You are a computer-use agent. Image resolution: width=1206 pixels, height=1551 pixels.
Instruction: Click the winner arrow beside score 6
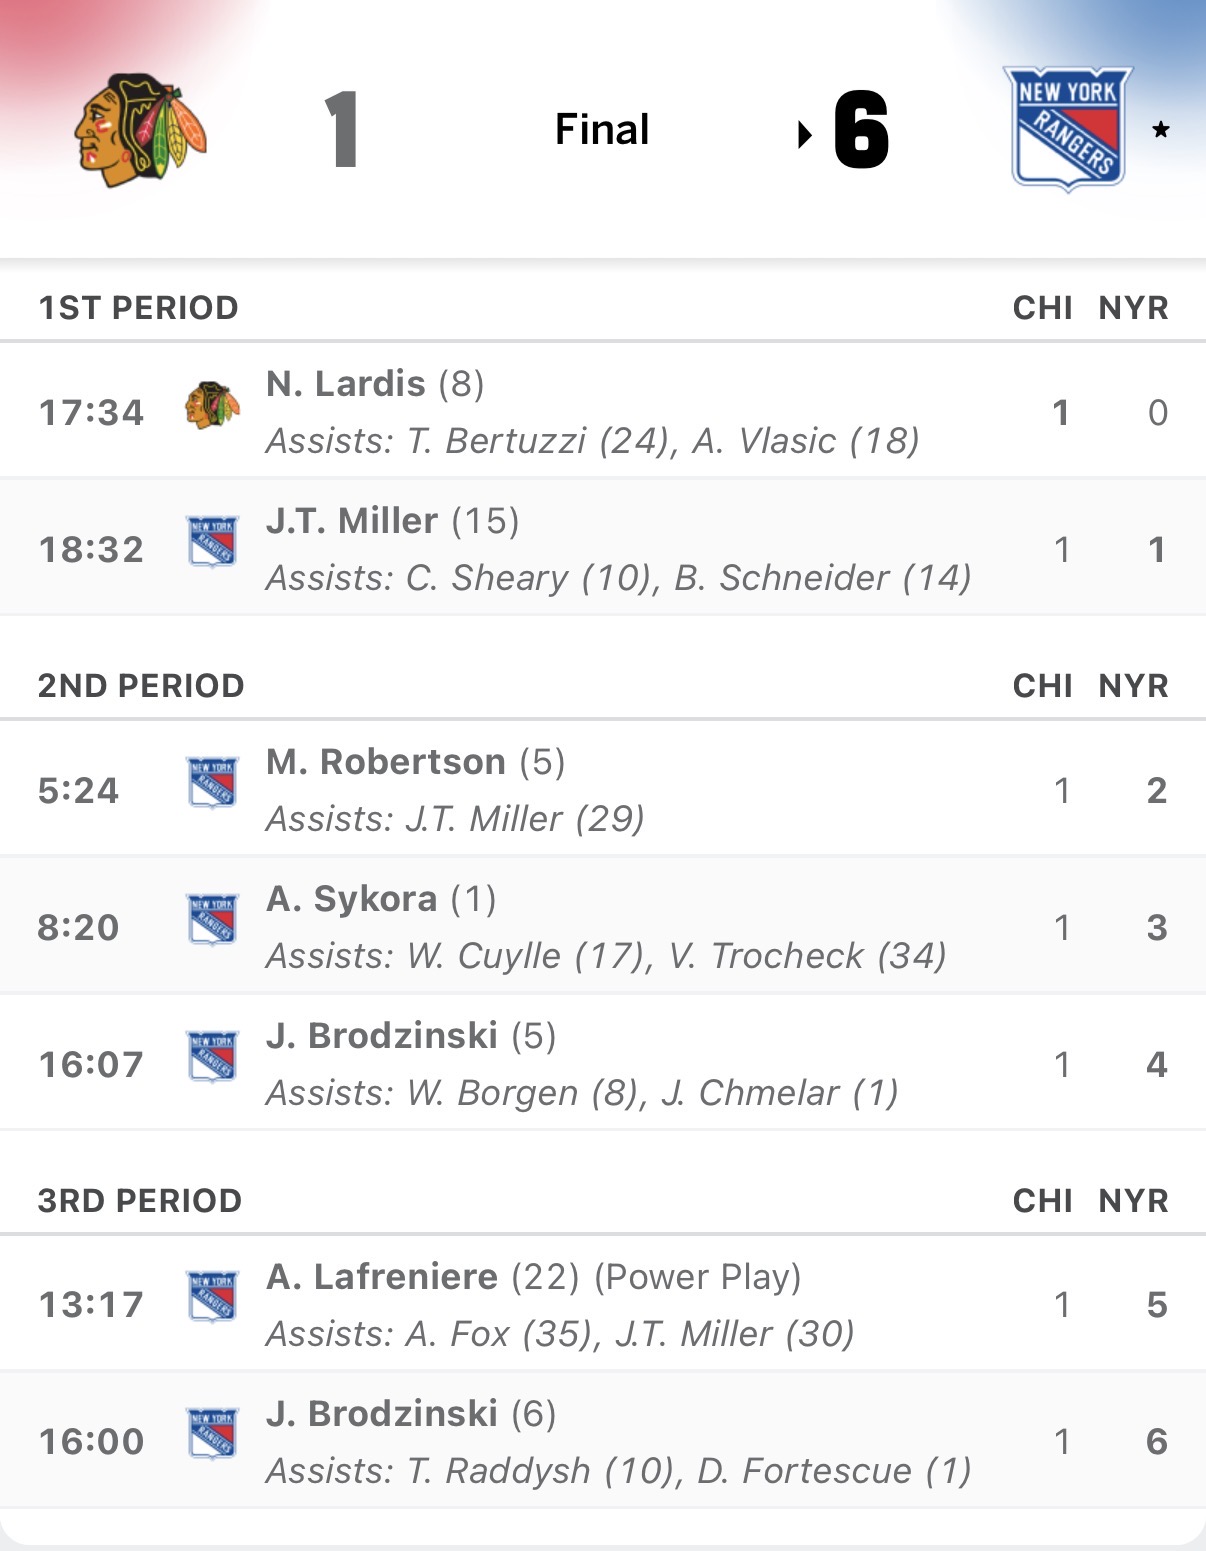(804, 133)
